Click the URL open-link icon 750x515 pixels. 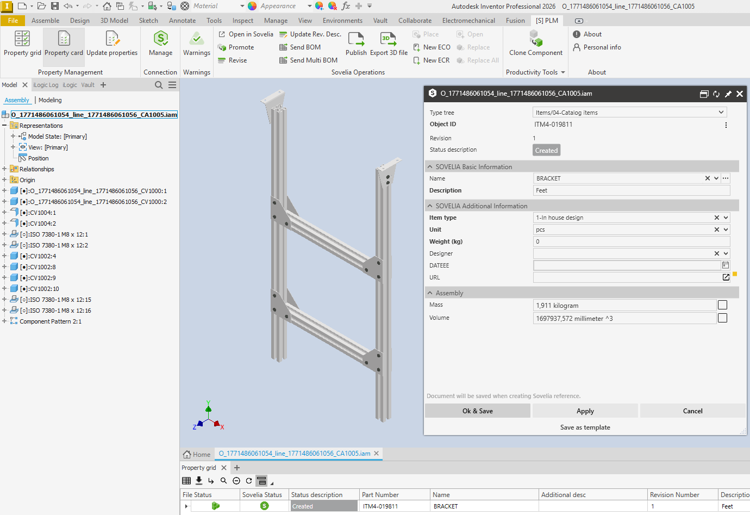pyautogui.click(x=726, y=278)
